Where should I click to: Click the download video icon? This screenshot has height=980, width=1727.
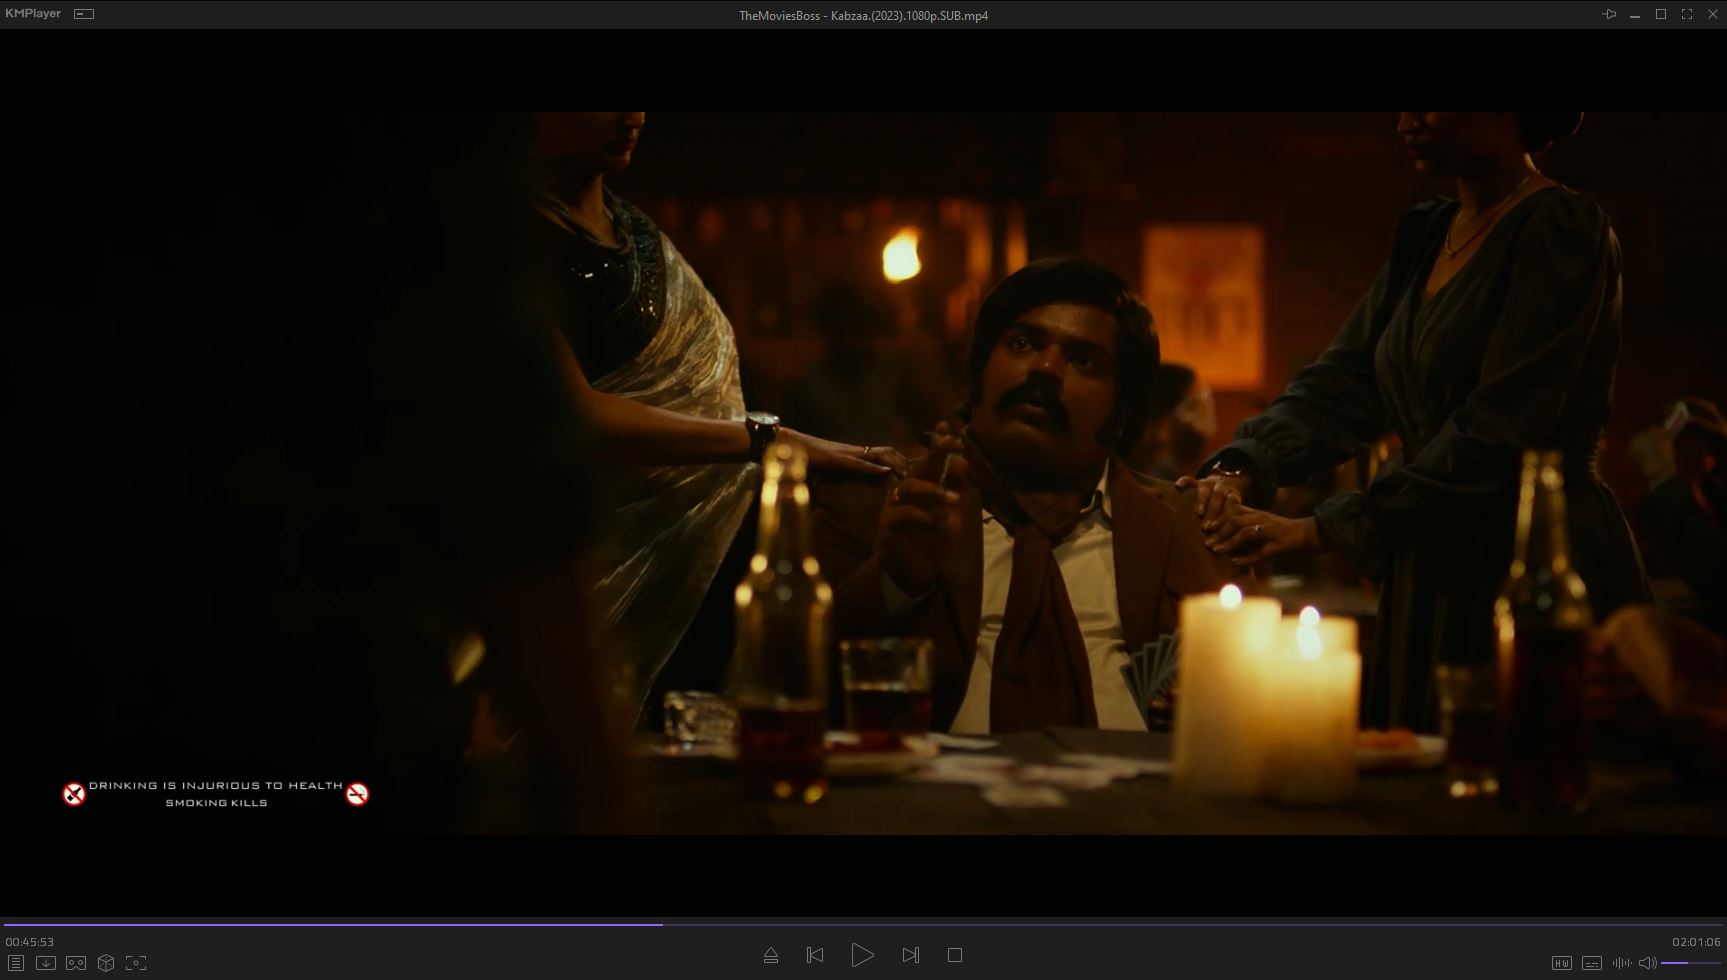click(46, 963)
